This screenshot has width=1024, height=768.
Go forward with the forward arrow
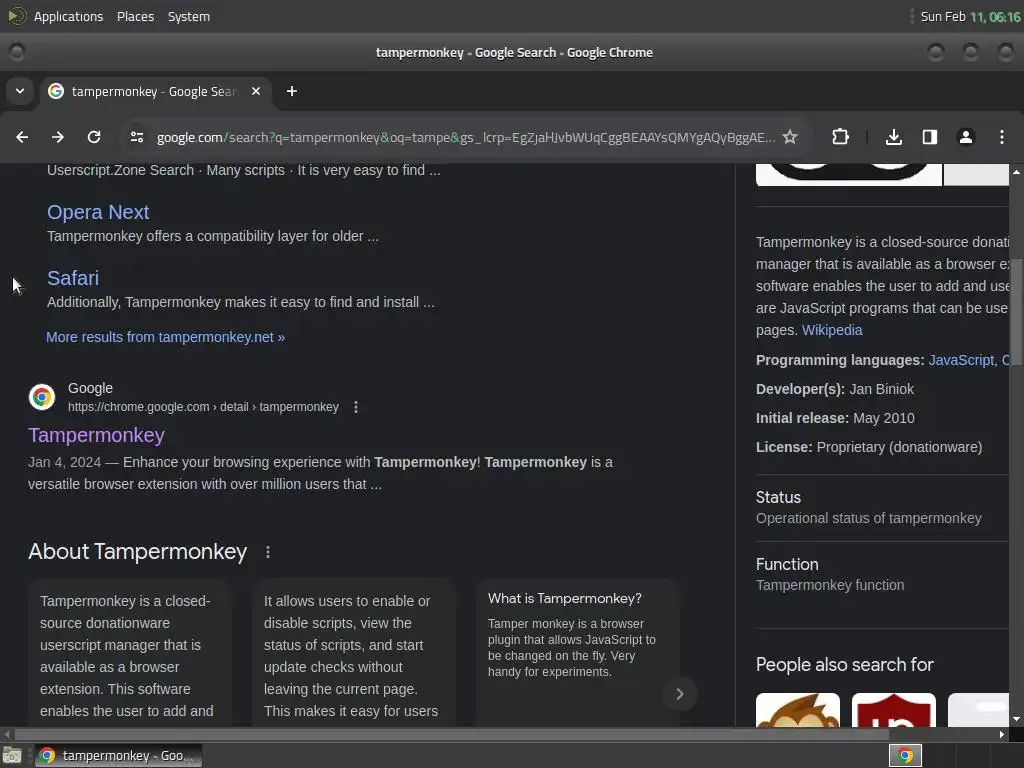[x=58, y=137]
